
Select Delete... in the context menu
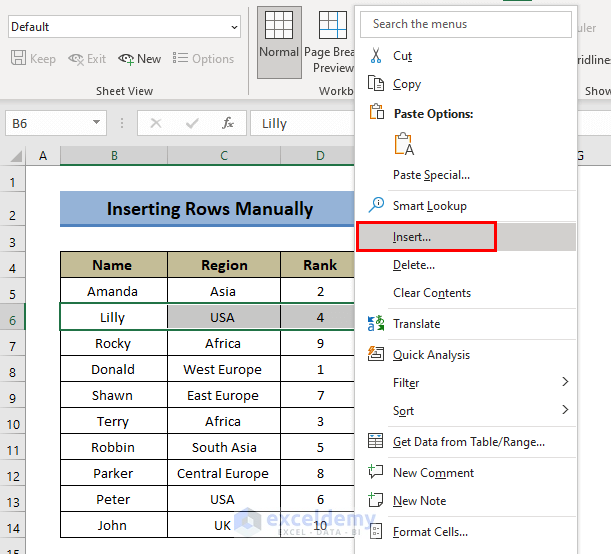[x=414, y=265]
